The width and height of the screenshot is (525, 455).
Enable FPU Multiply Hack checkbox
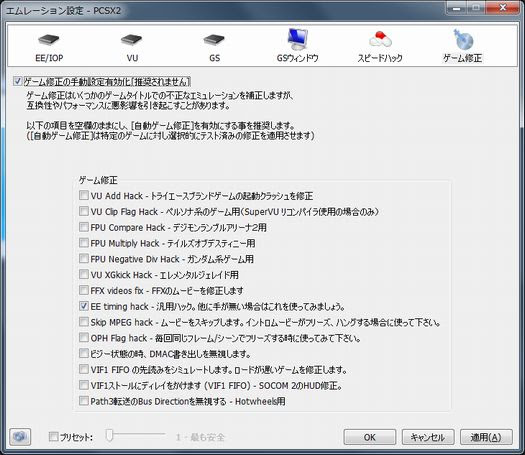click(83, 243)
